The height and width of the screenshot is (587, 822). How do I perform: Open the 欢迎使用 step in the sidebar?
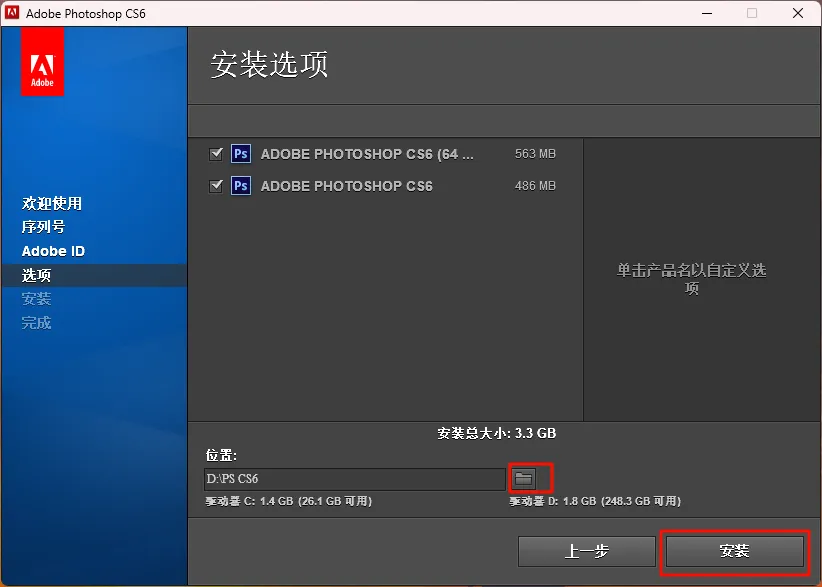(52, 203)
